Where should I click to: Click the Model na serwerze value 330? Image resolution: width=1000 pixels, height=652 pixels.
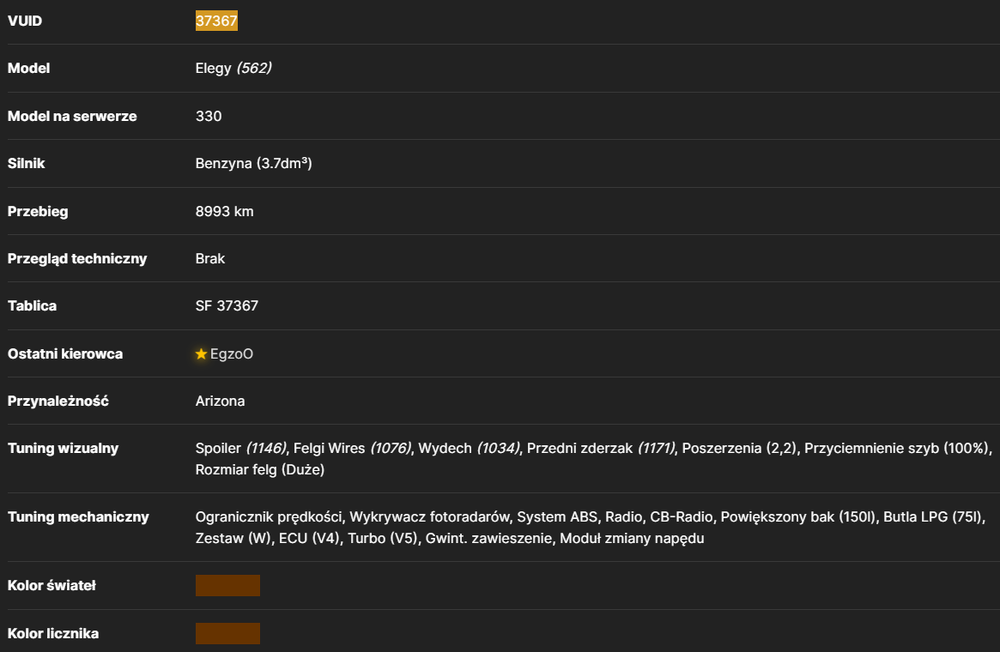pos(209,116)
